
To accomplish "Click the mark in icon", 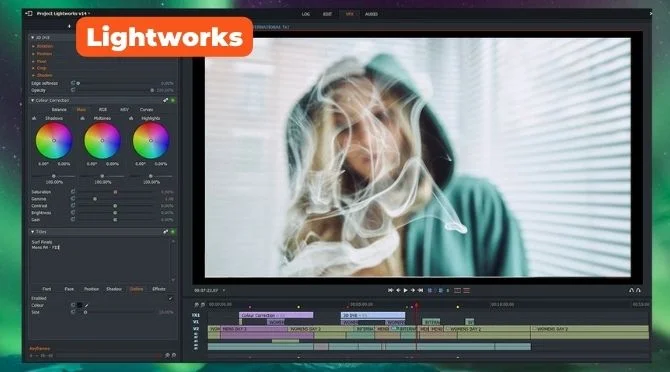I will [430, 290].
